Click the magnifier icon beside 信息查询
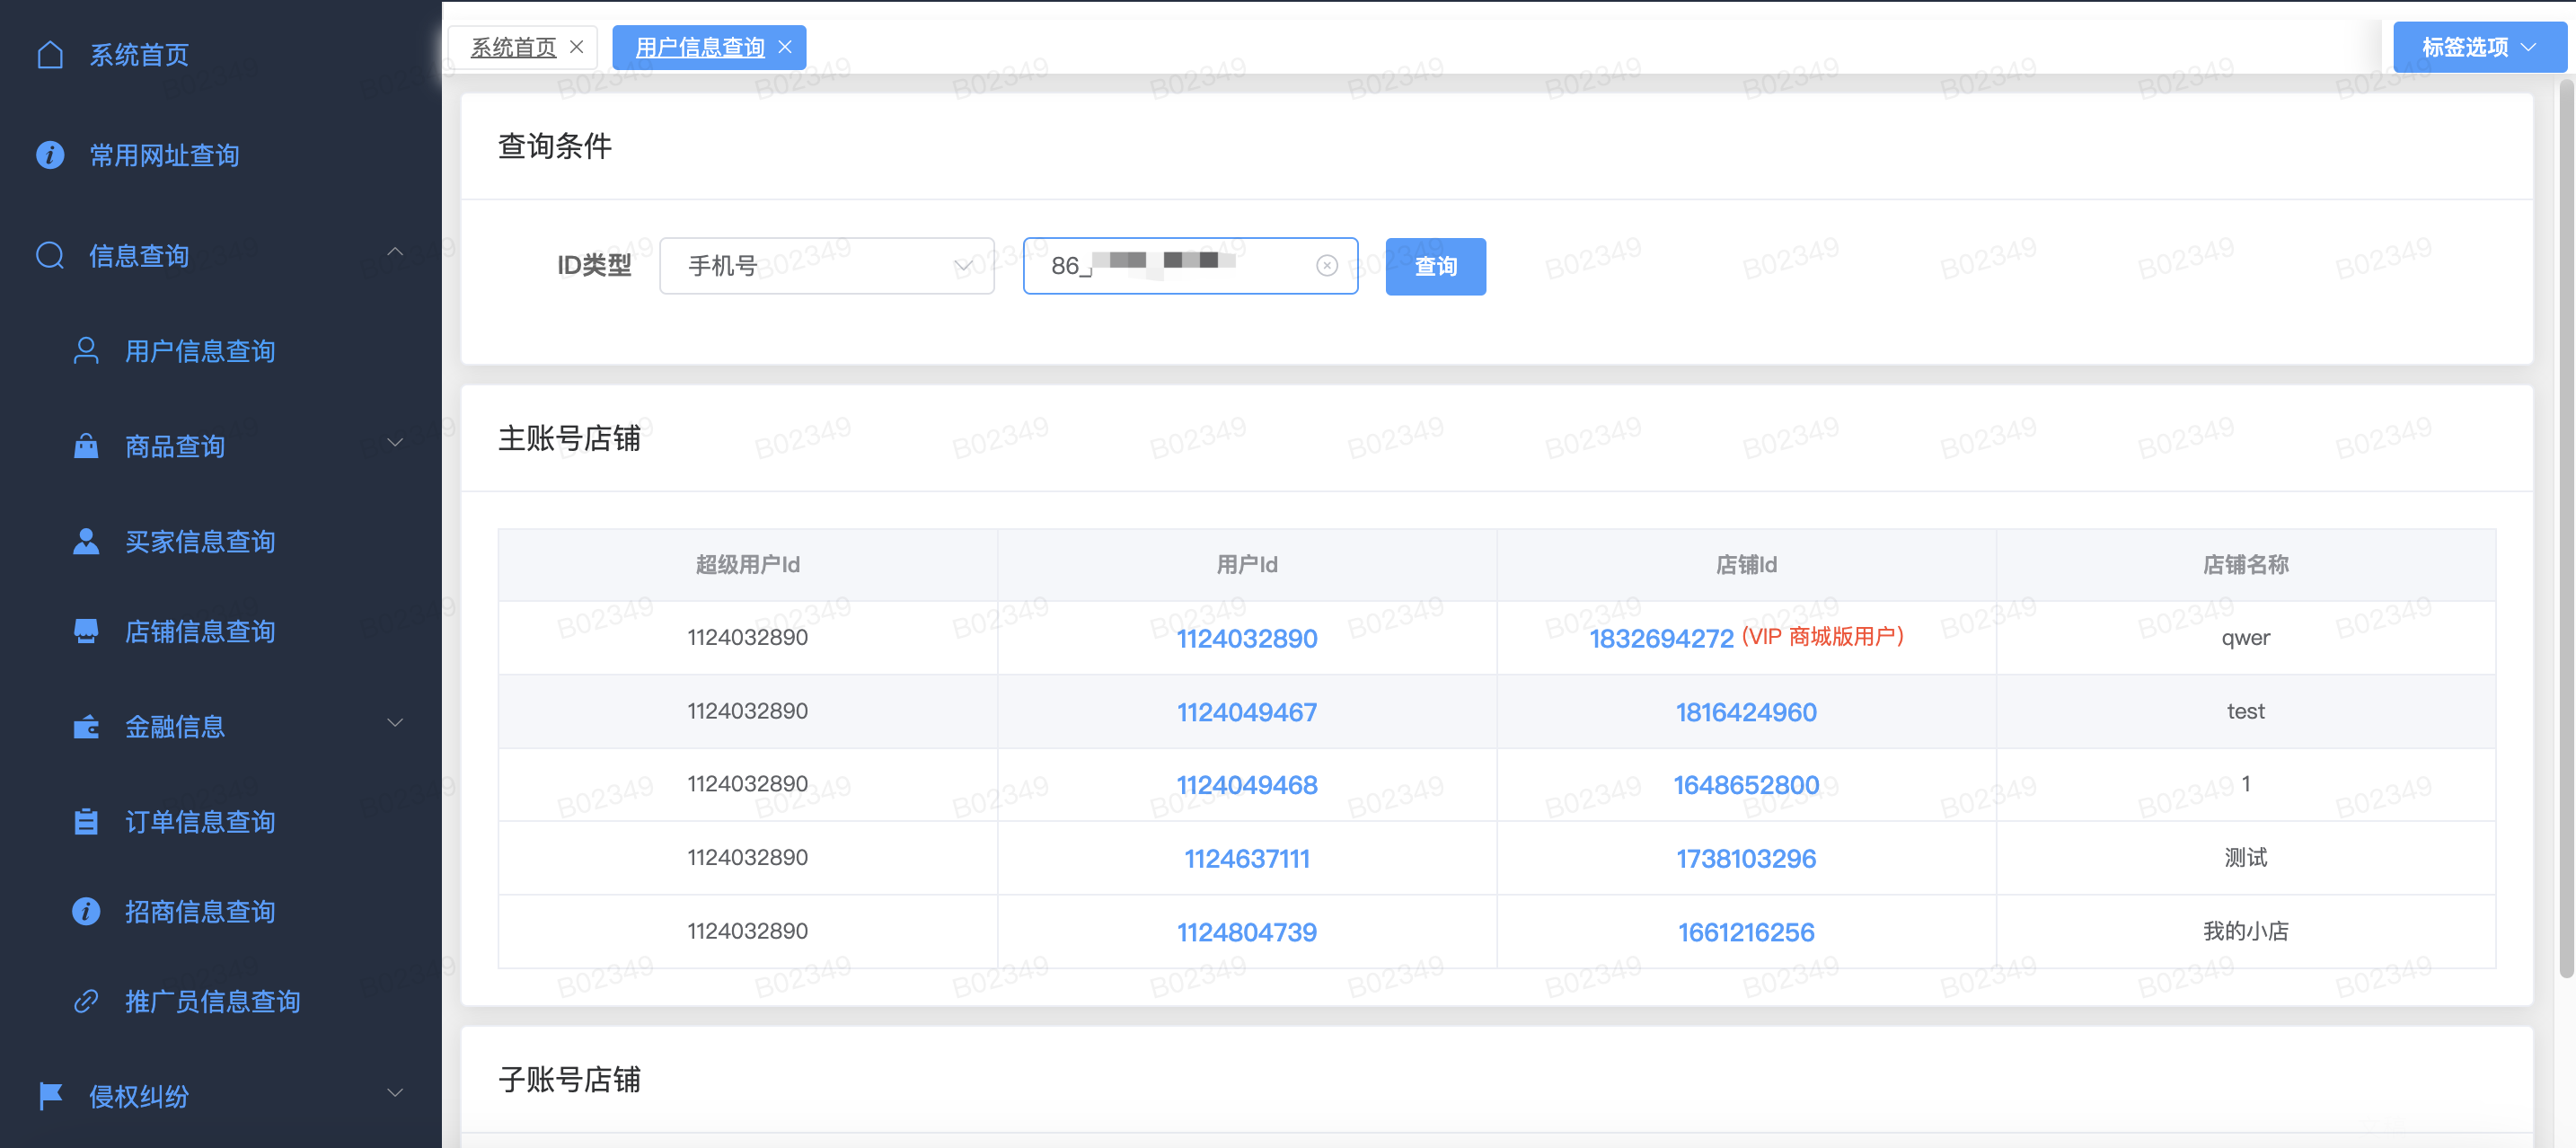The height and width of the screenshot is (1148, 2576). 50,256
